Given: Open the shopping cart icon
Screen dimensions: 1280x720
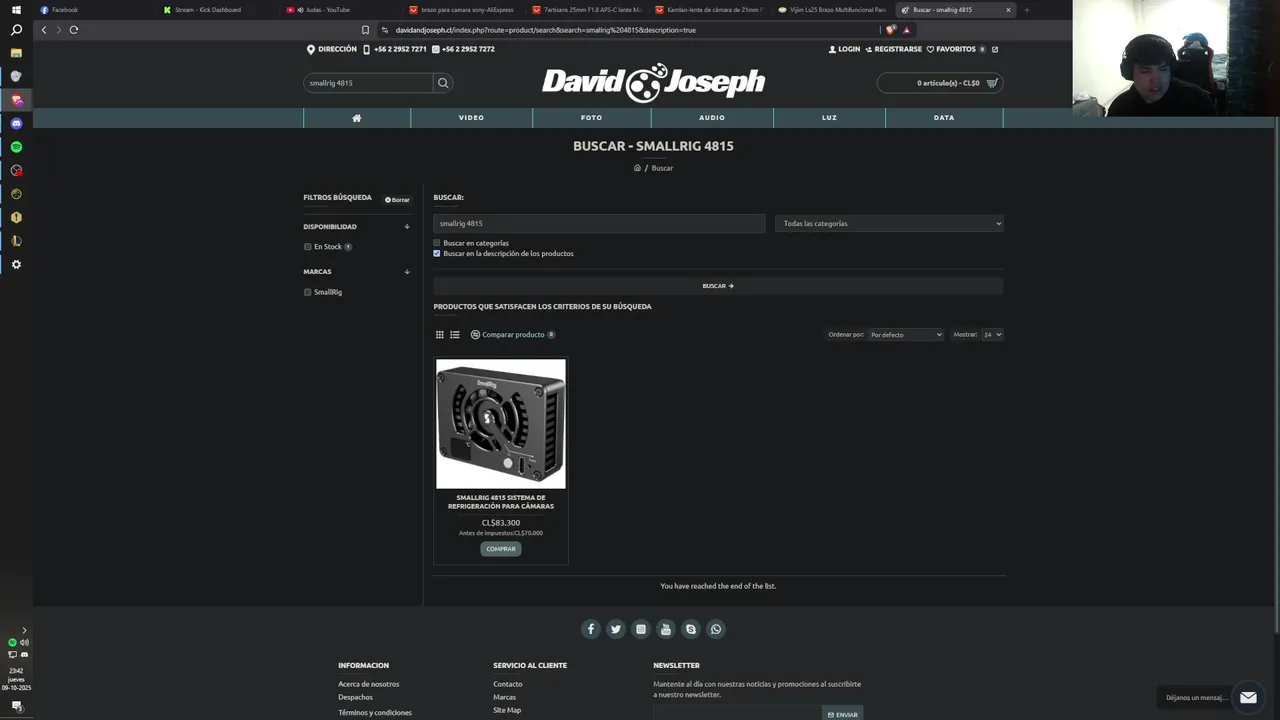Looking at the screenshot, I should tap(992, 83).
